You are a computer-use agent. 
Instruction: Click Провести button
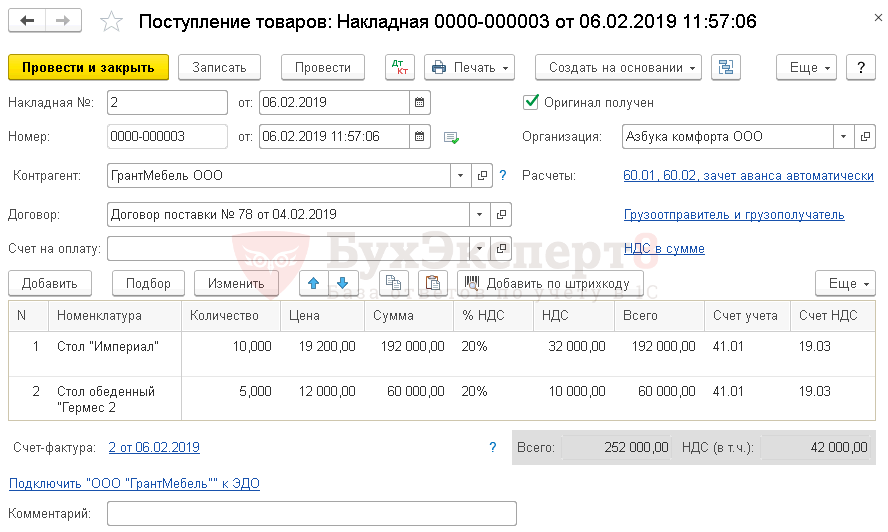[x=323, y=67]
